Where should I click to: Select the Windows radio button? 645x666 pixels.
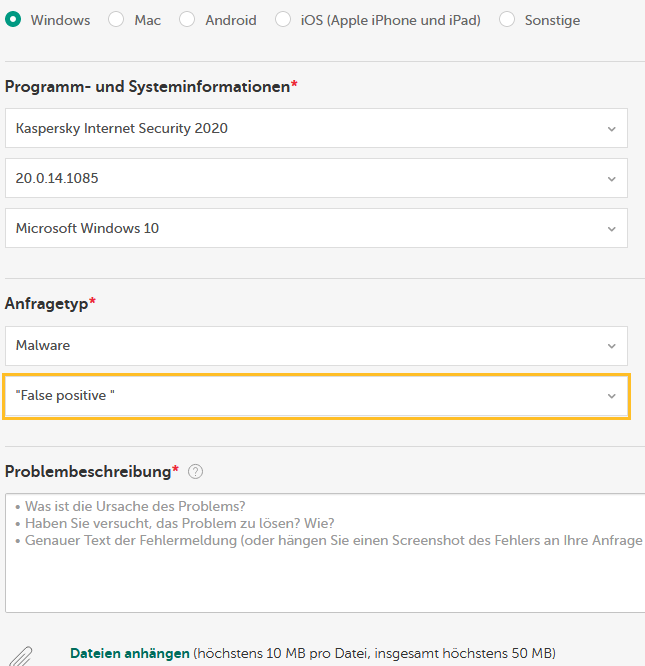(x=14, y=20)
